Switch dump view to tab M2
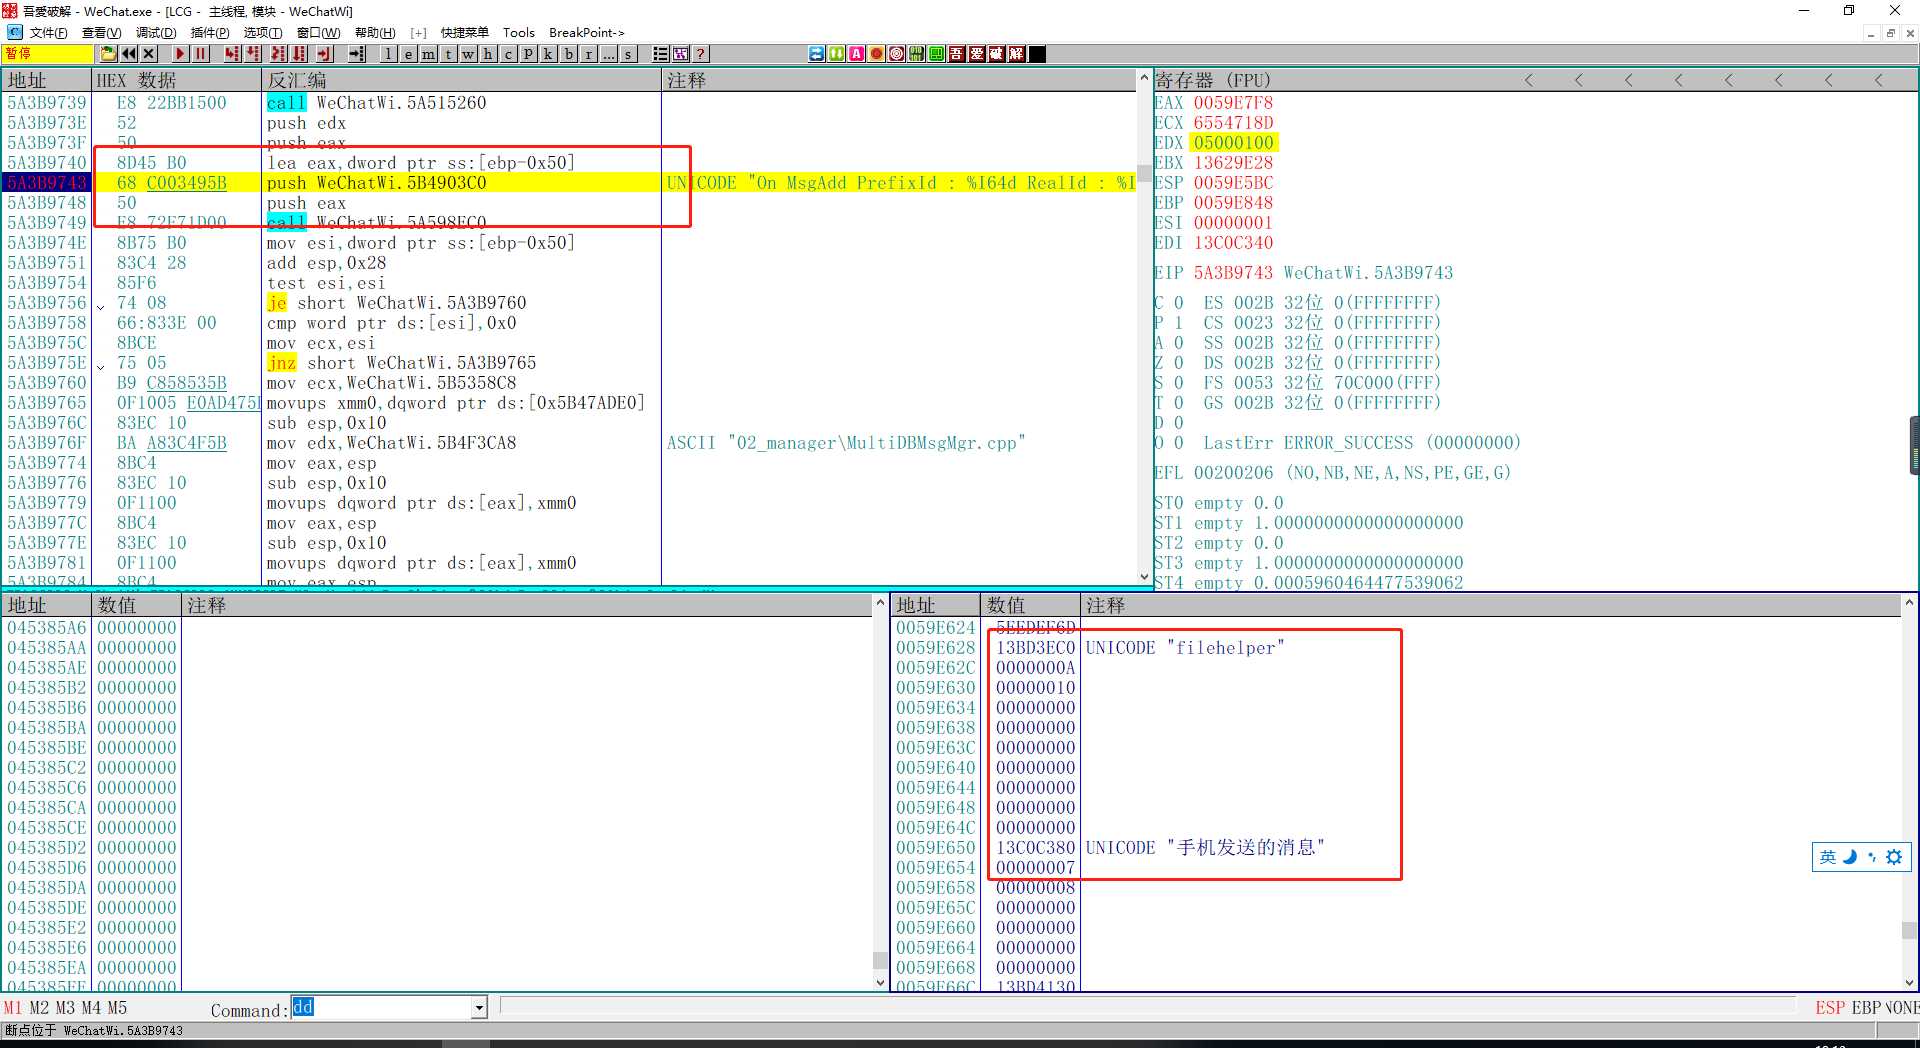The width and height of the screenshot is (1920, 1048). [x=39, y=1008]
